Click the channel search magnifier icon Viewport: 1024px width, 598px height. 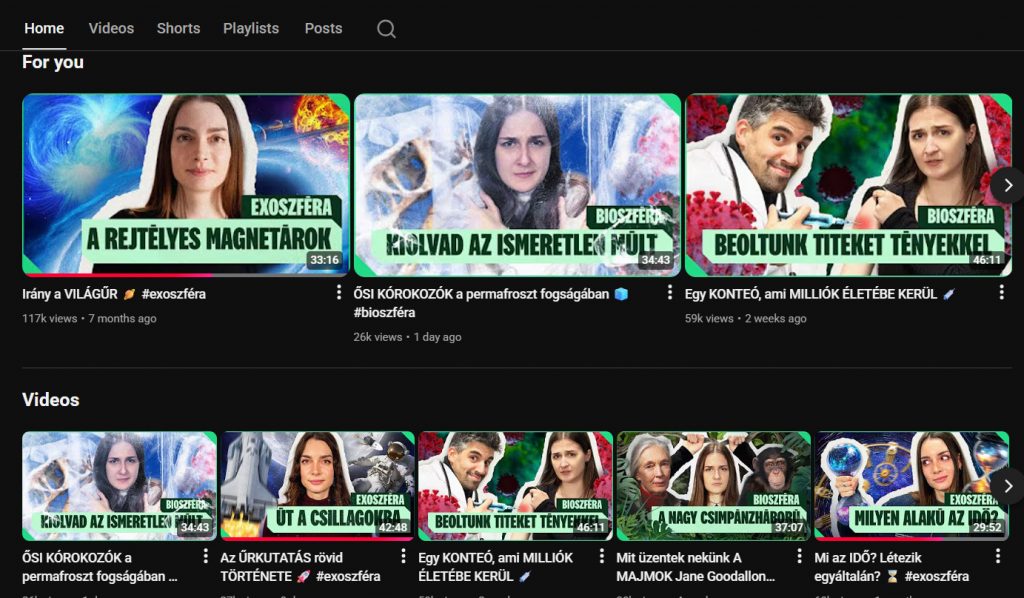coord(386,29)
